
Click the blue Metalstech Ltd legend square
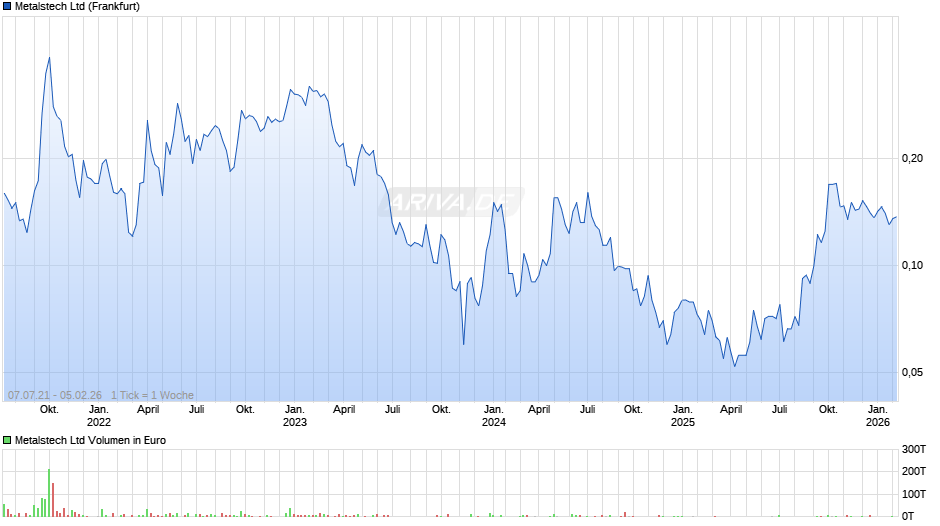(x=7, y=7)
